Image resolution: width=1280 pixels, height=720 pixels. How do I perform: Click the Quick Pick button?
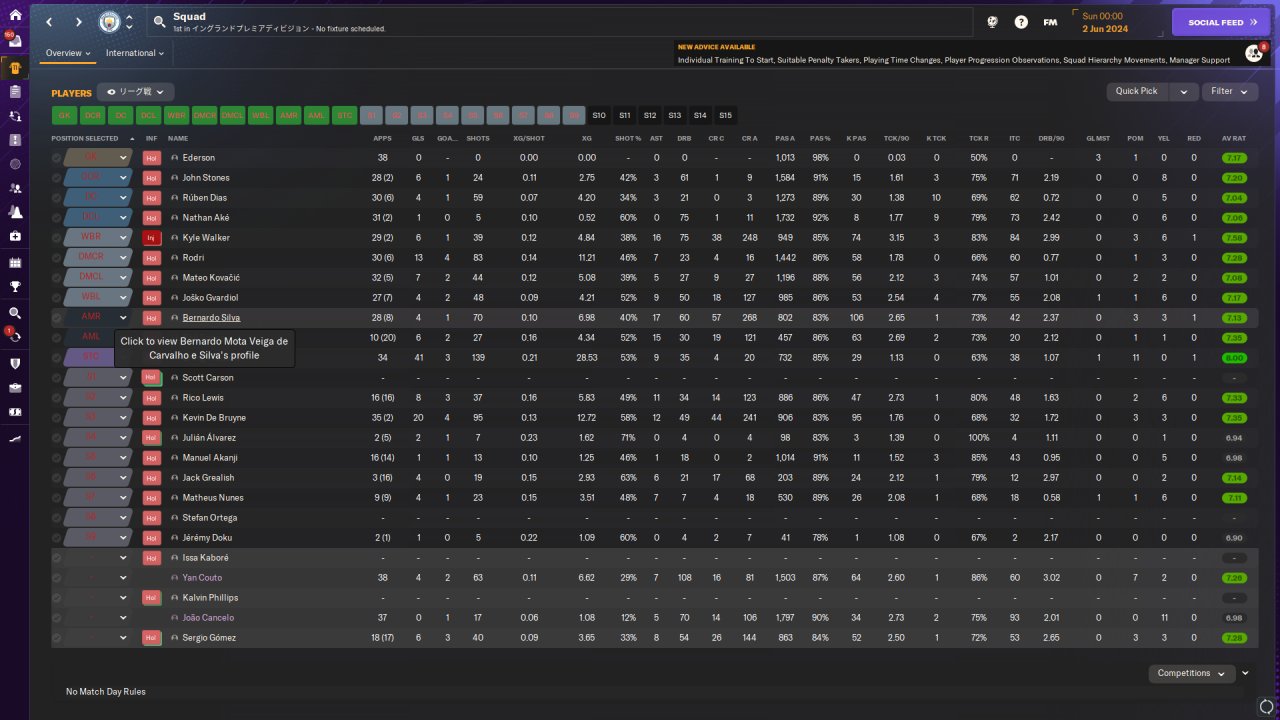click(1137, 92)
